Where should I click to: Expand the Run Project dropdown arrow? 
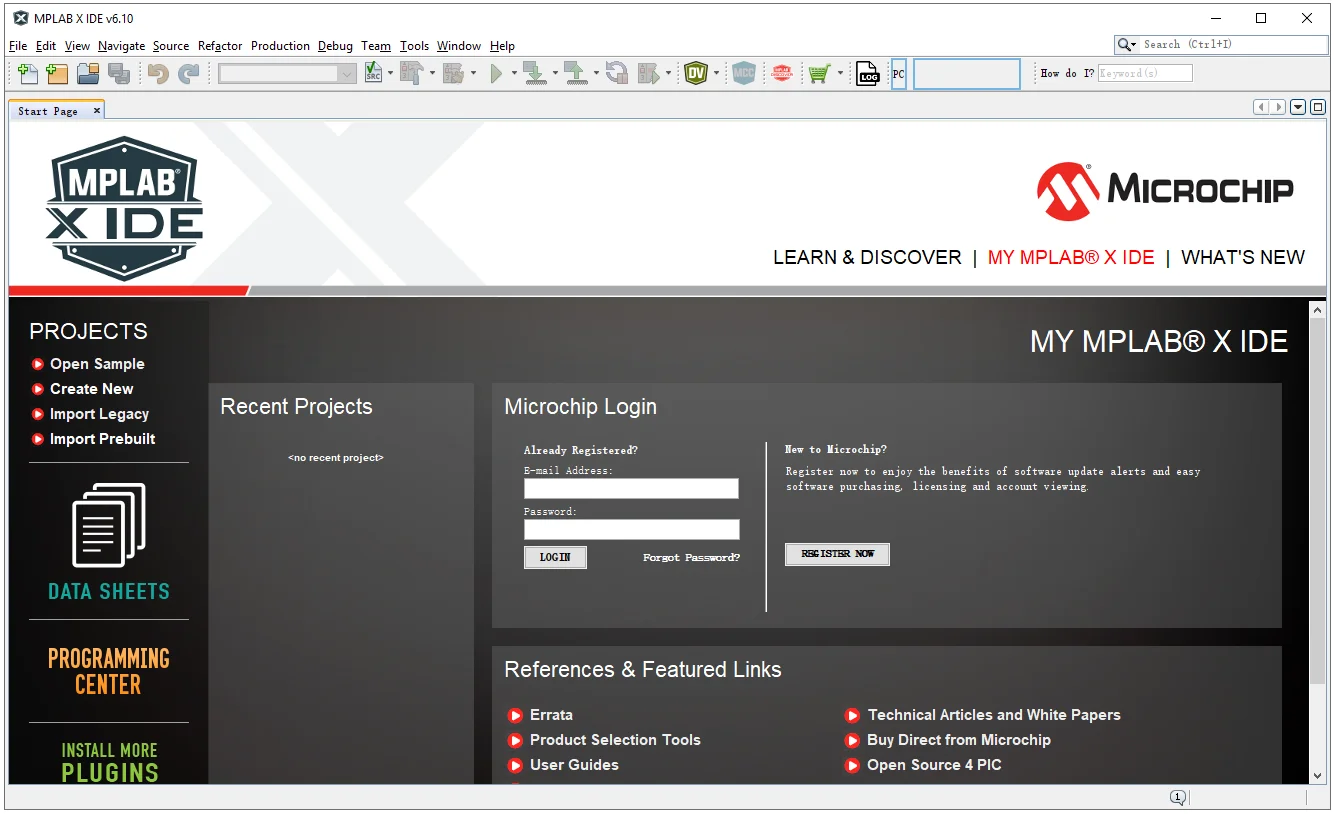[514, 73]
